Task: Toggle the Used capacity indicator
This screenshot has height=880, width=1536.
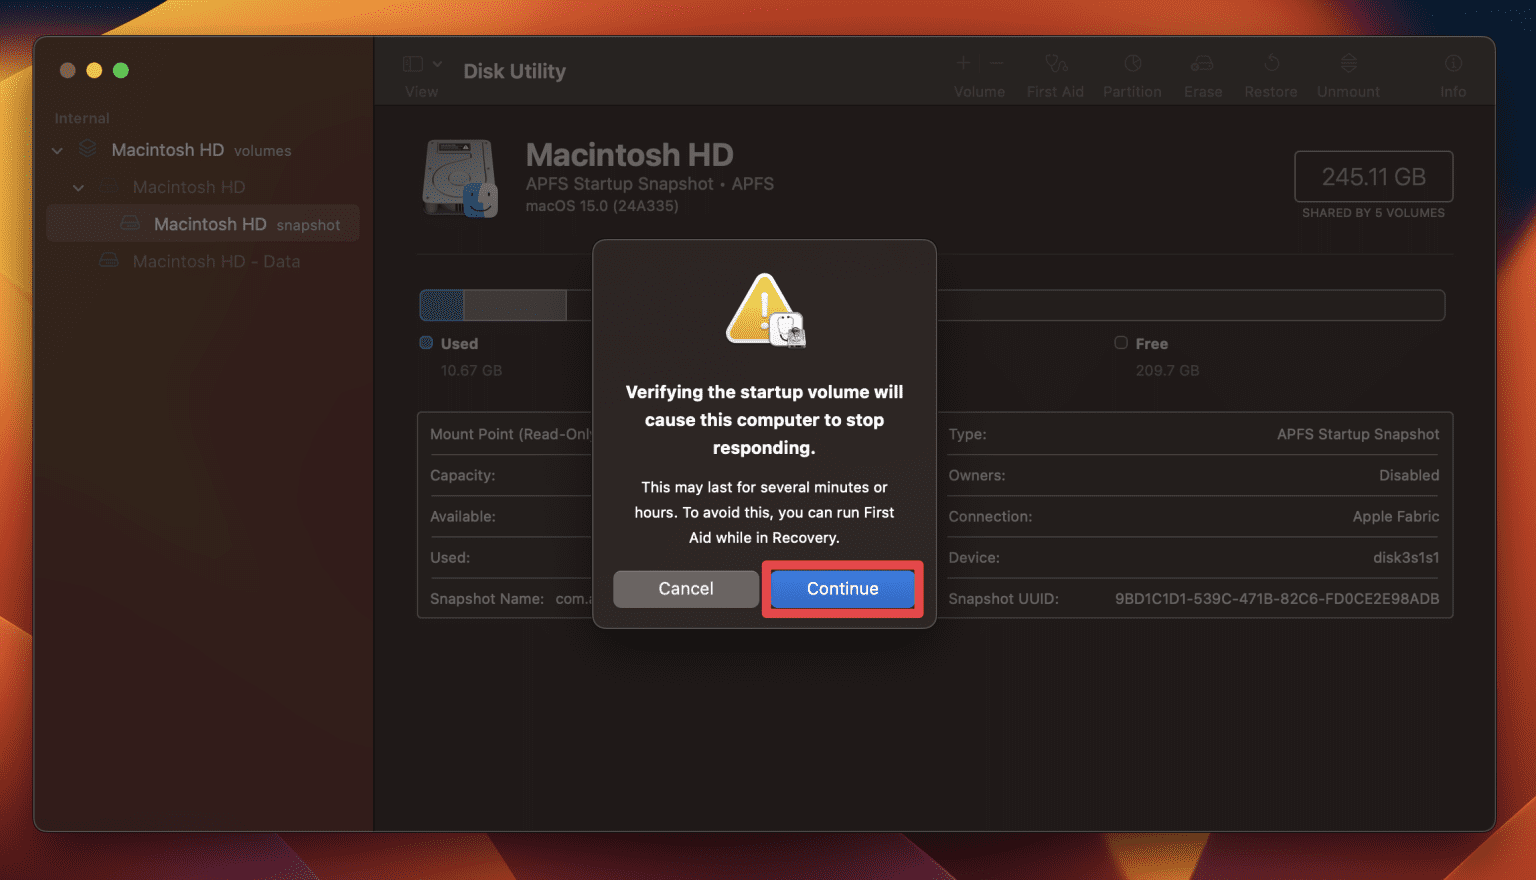Action: point(425,343)
